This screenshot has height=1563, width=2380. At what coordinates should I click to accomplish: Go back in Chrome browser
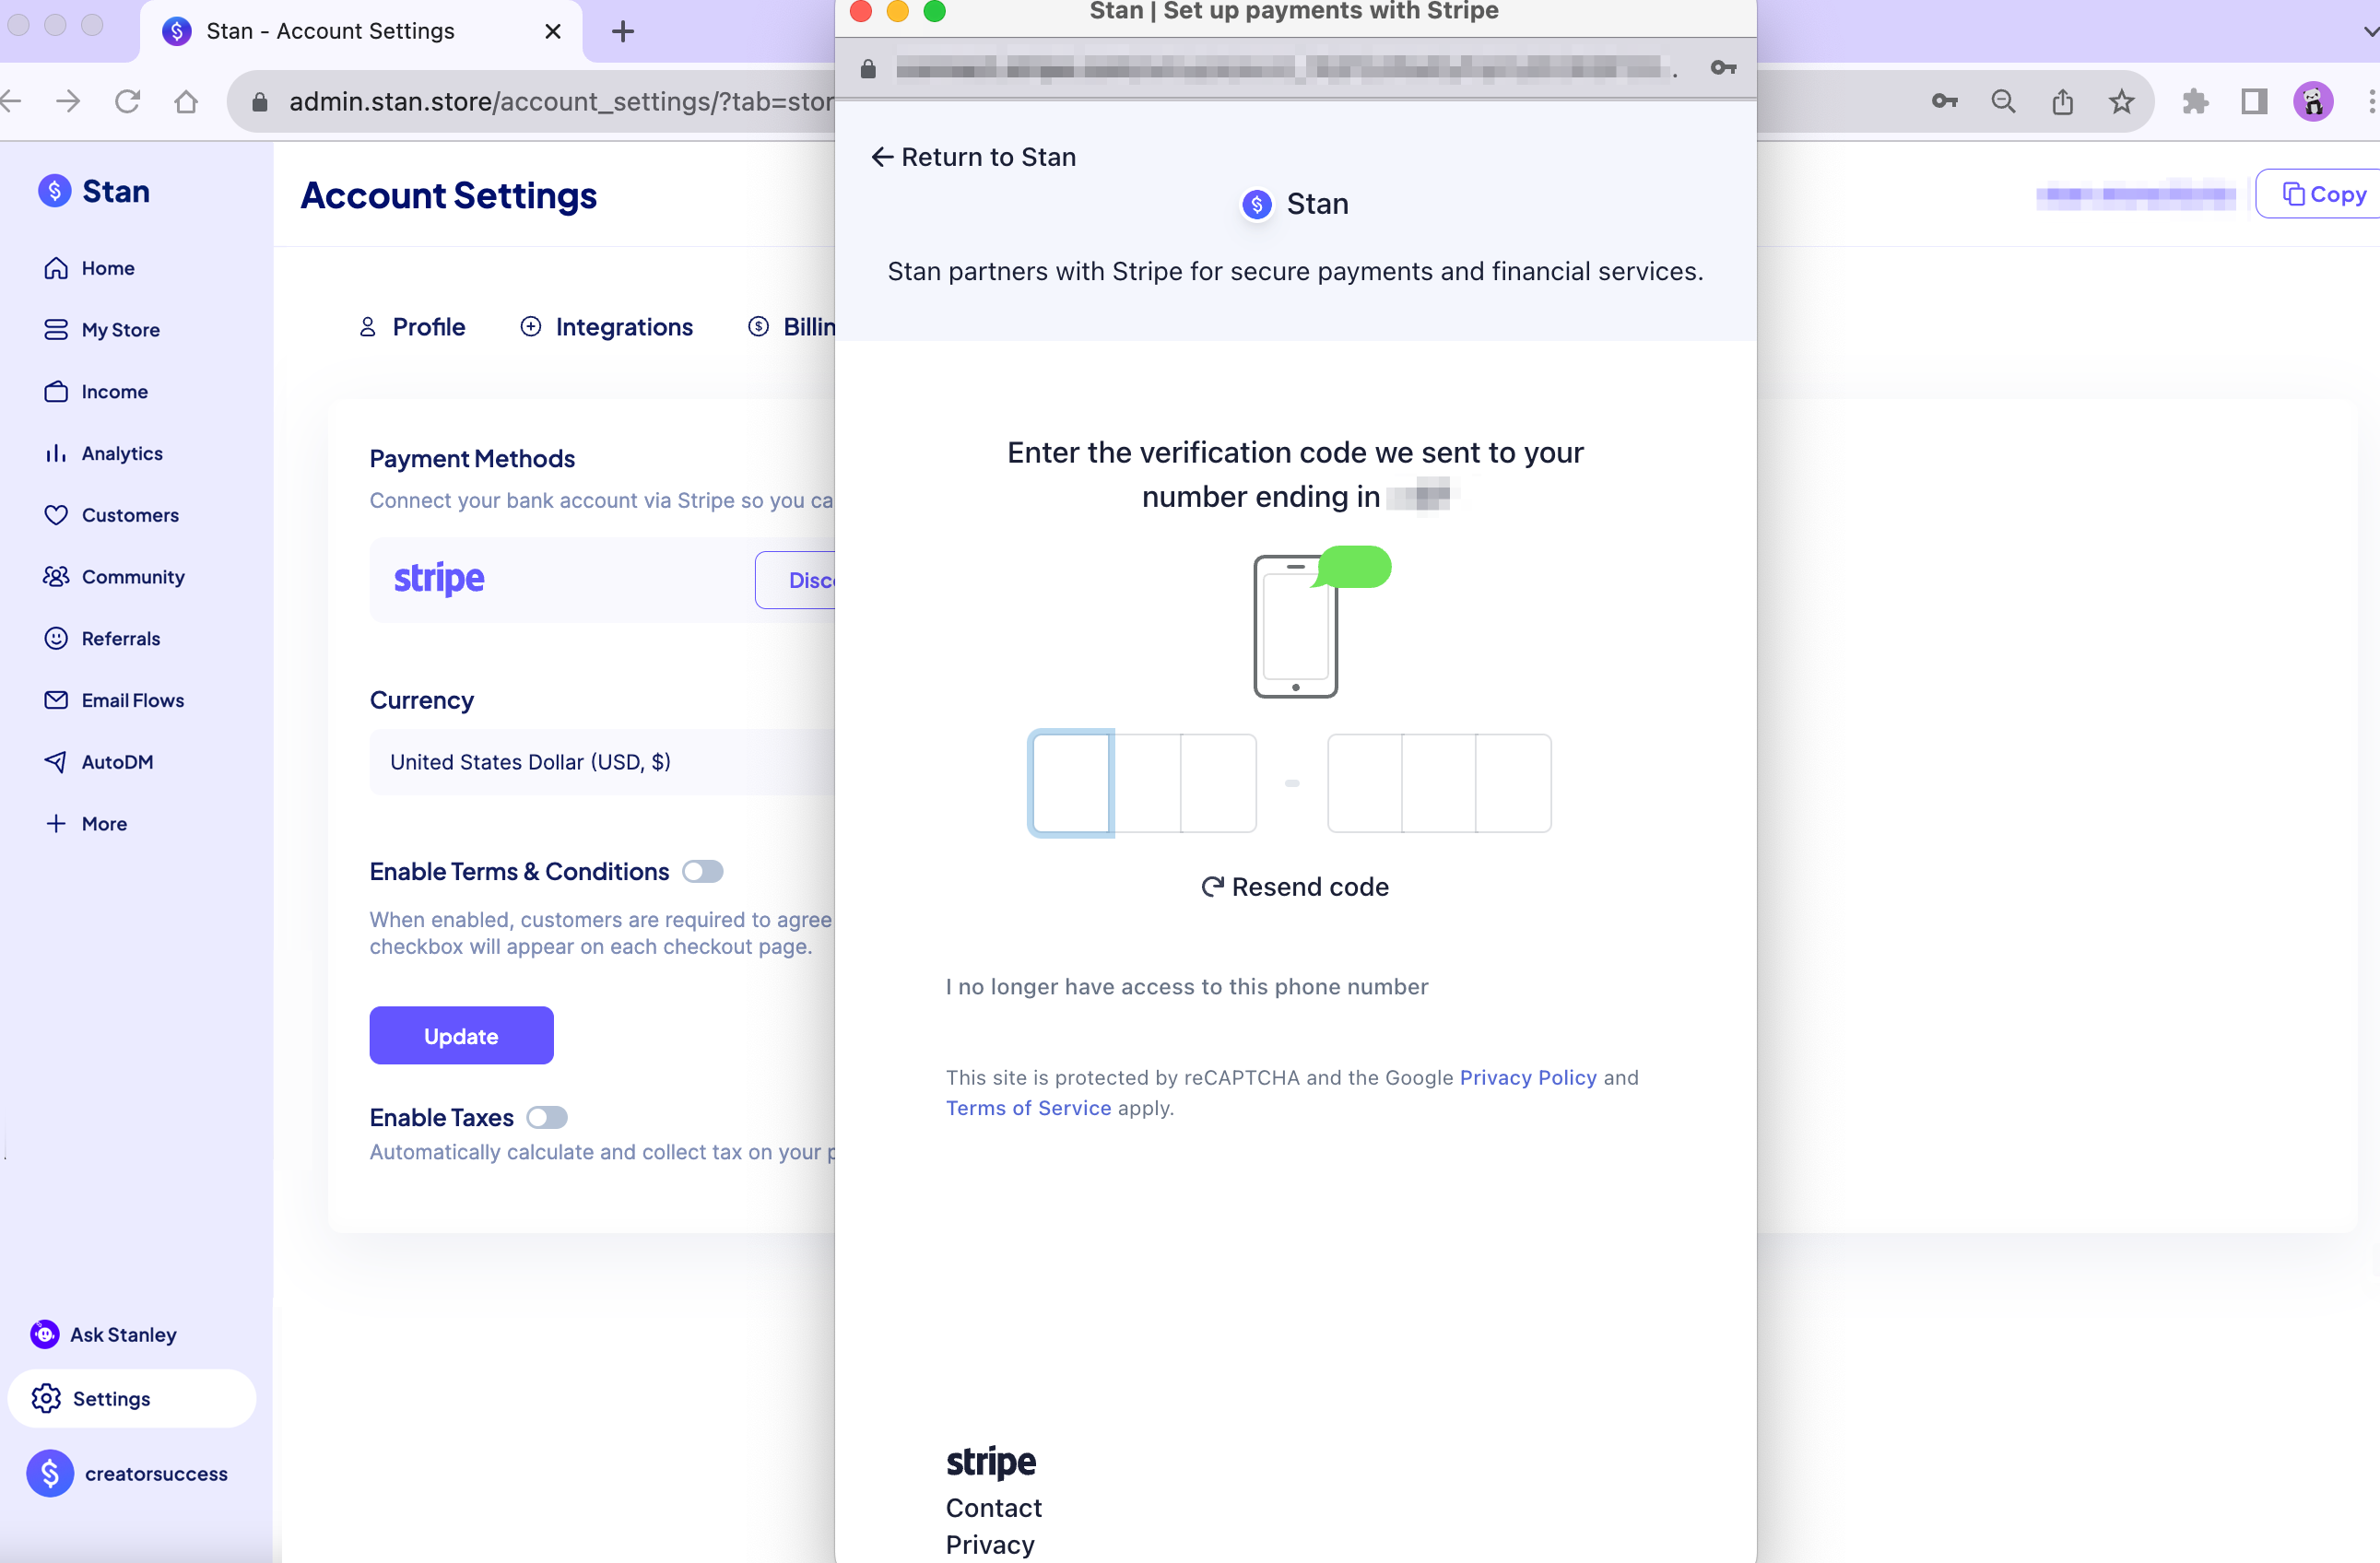pyautogui.click(x=10, y=101)
